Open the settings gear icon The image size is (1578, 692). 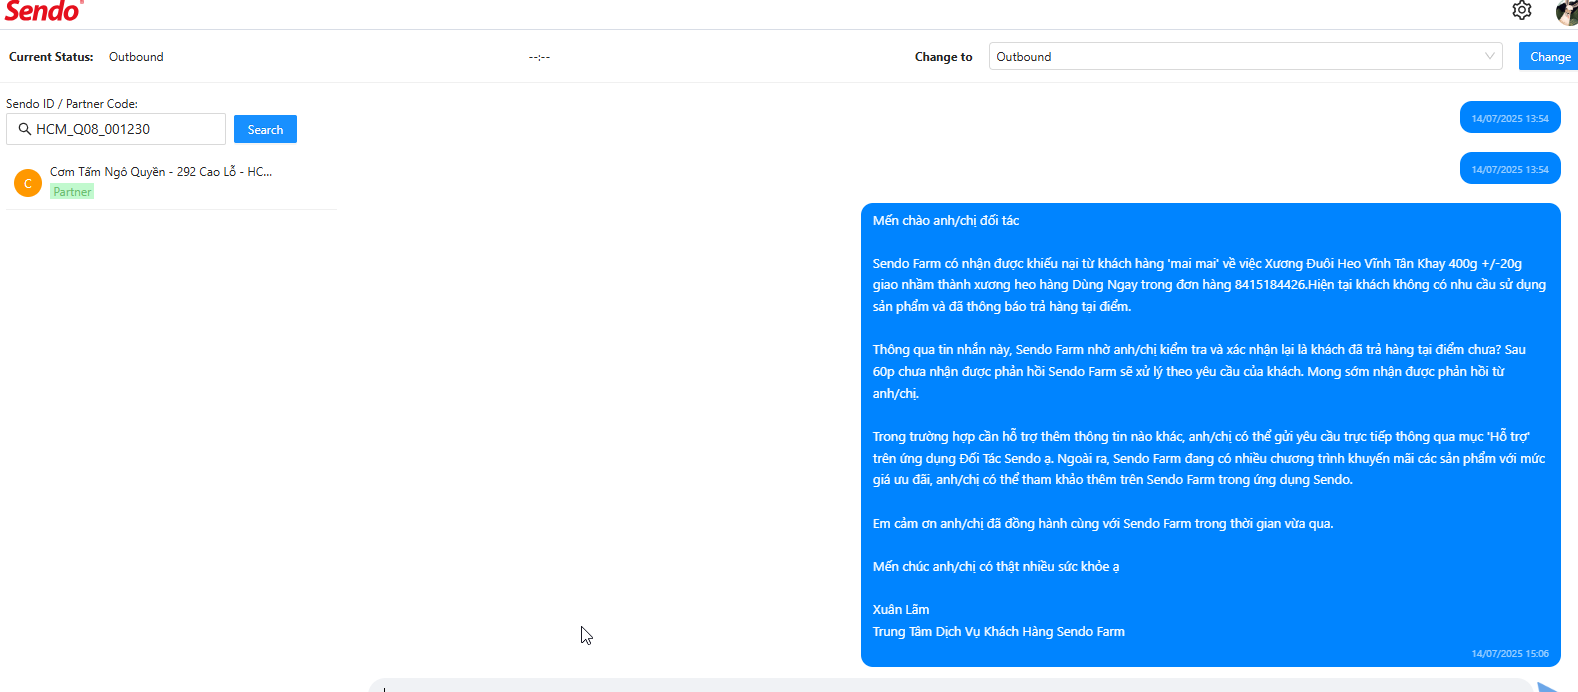[1522, 10]
